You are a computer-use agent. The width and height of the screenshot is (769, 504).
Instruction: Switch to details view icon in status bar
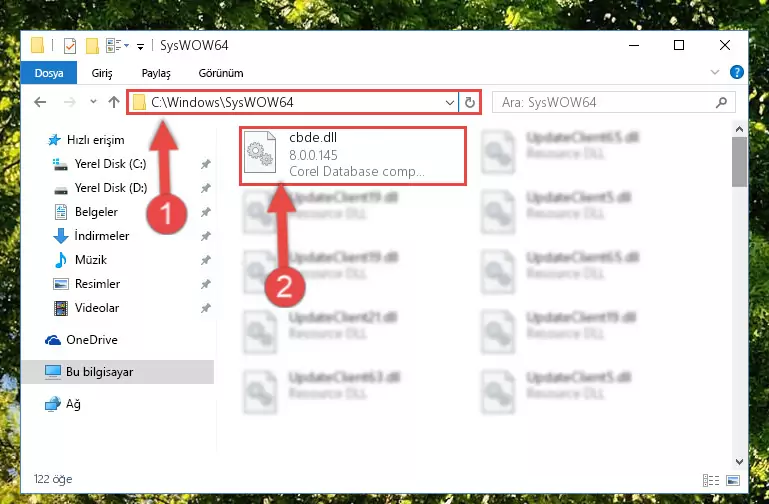click(711, 480)
